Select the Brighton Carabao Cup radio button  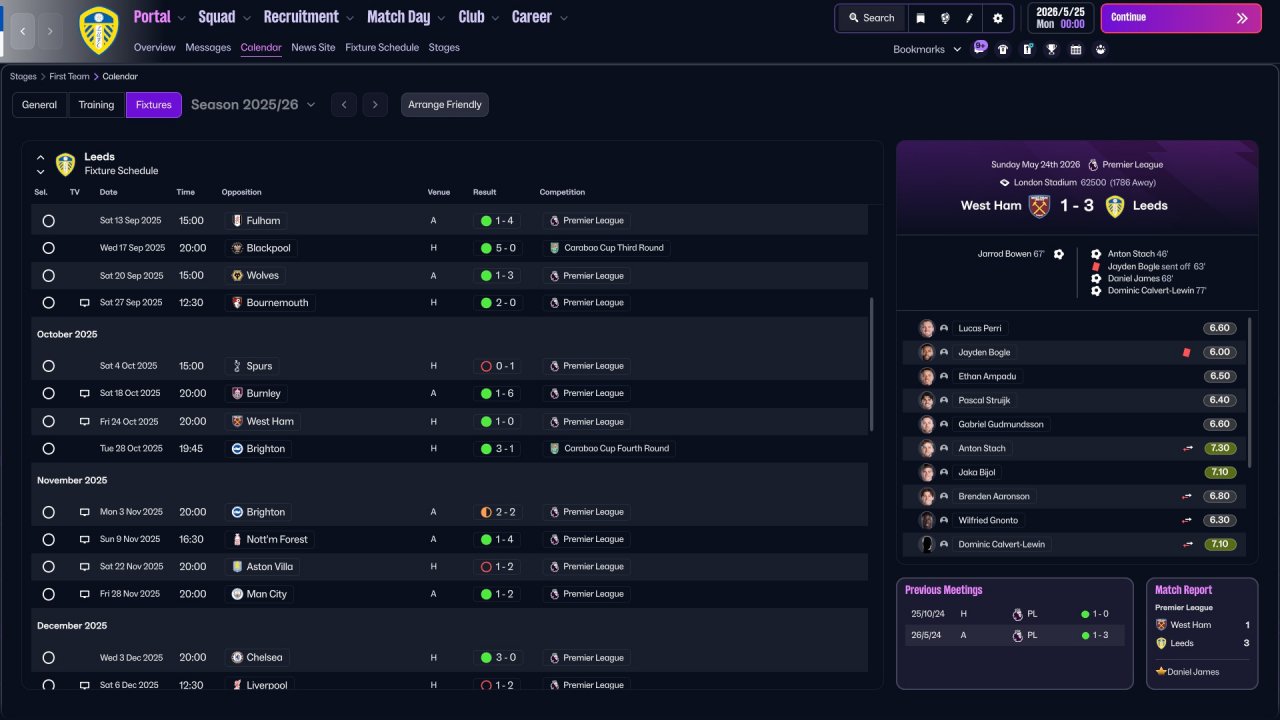[x=48, y=449]
